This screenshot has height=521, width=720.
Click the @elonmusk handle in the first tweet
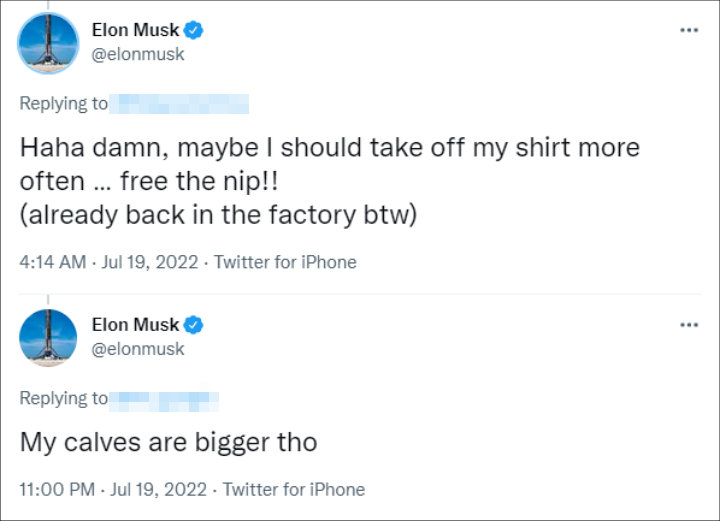(138, 54)
